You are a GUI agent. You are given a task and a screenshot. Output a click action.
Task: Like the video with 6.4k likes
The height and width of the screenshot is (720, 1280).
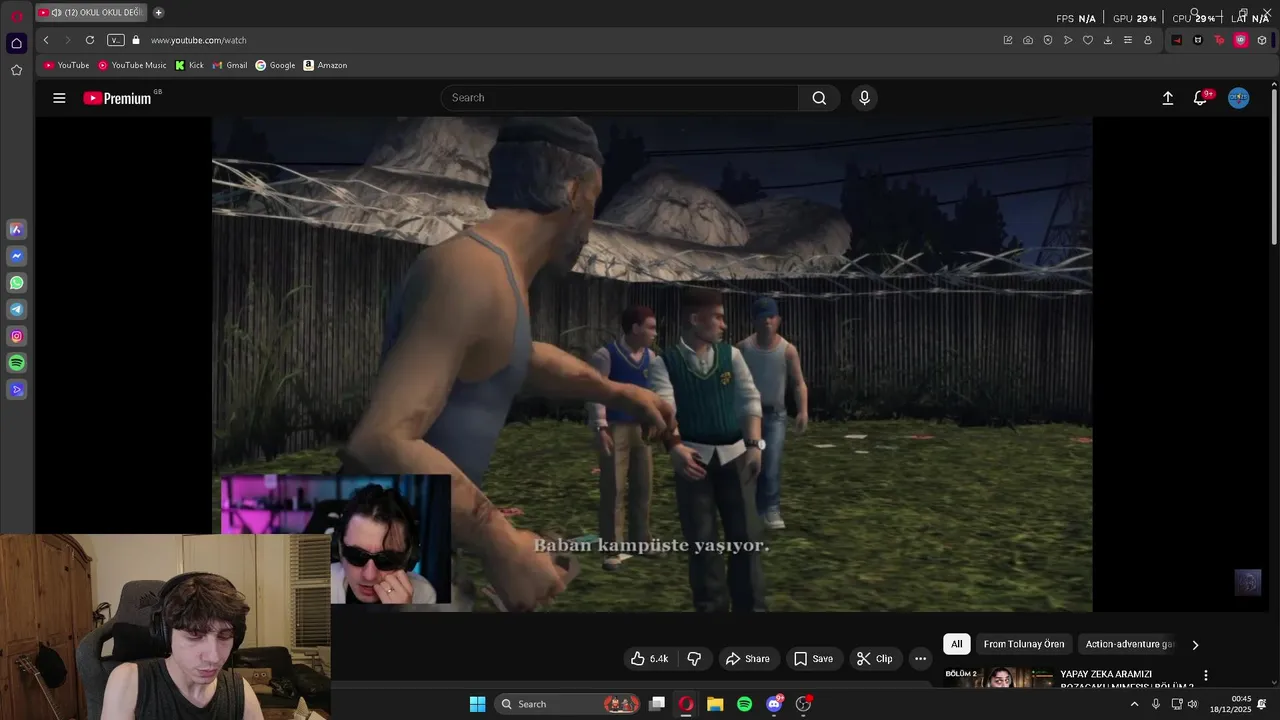pos(649,659)
